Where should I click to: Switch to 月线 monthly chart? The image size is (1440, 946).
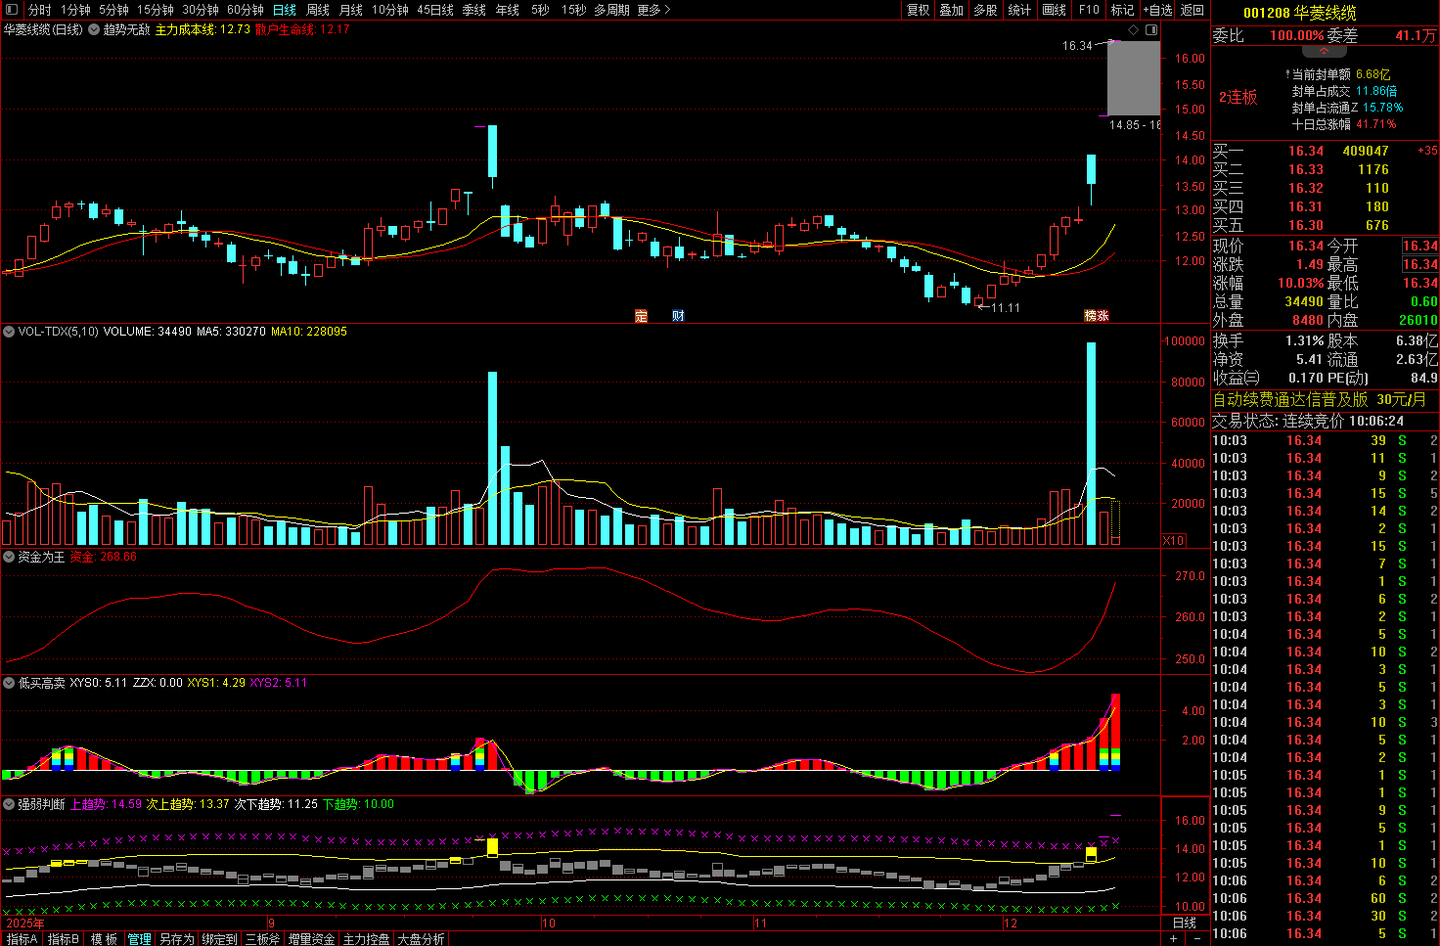tap(351, 10)
